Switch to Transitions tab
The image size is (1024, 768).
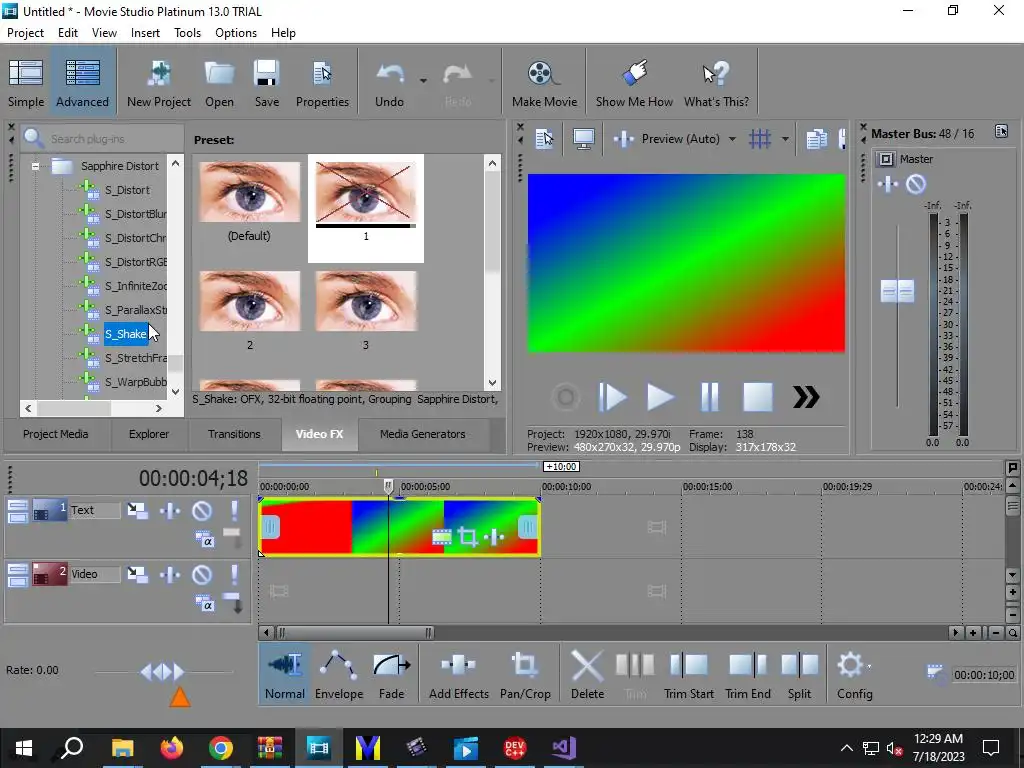point(234,434)
